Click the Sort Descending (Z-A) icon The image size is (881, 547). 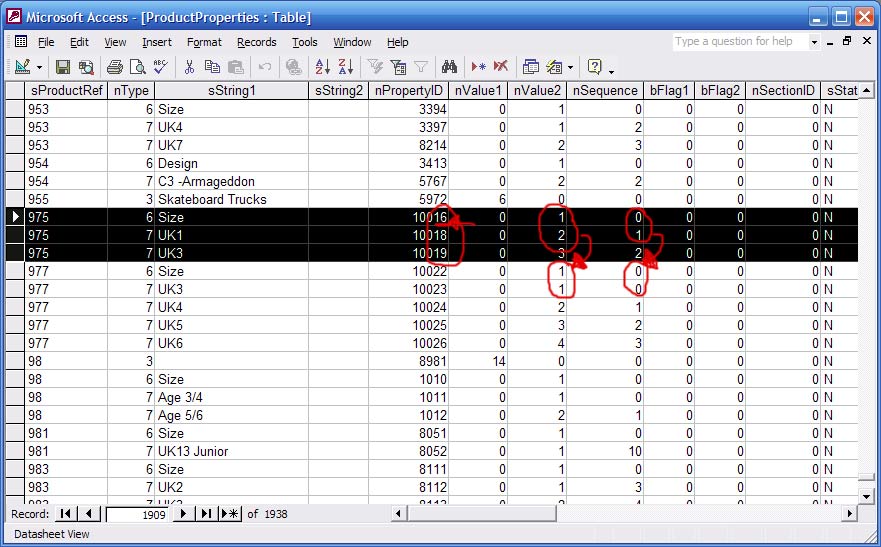tap(345, 67)
